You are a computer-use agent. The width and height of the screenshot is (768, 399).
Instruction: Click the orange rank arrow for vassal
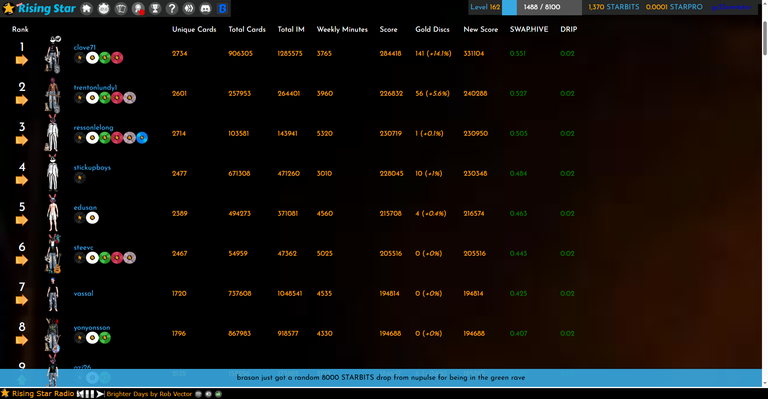[x=22, y=300]
